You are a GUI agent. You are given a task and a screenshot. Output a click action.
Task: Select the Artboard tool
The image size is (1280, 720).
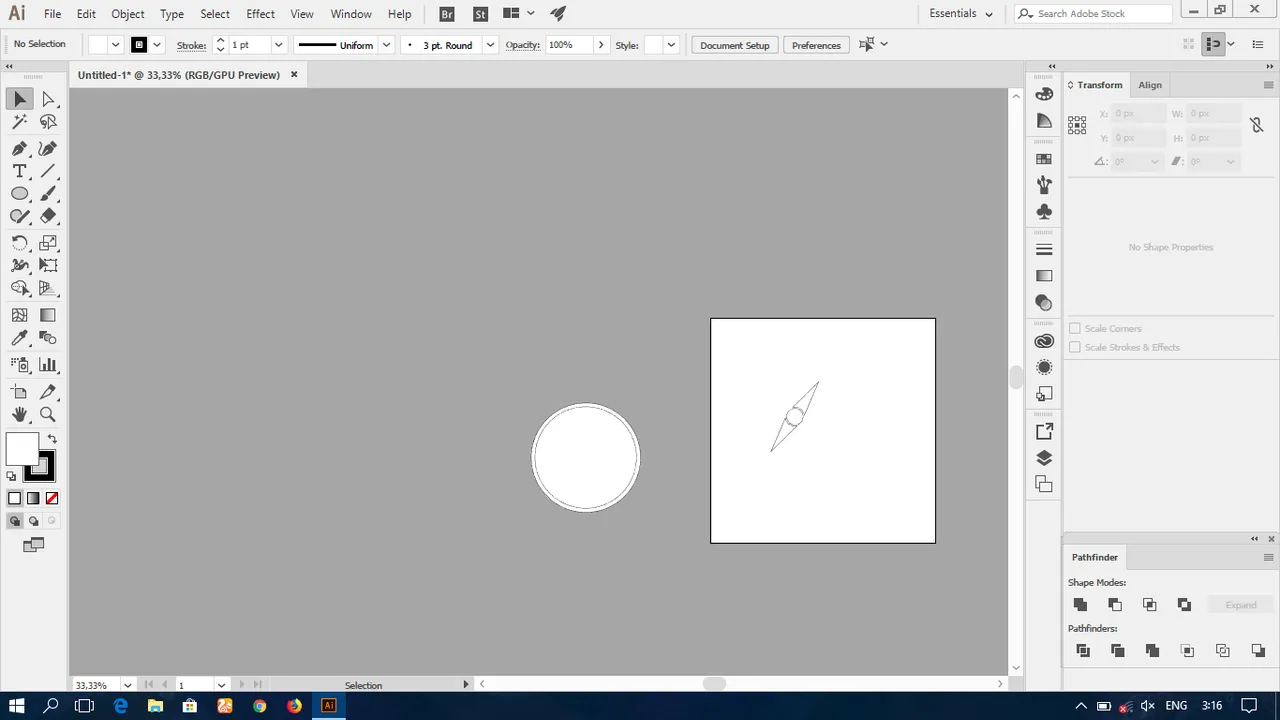[x=20, y=392]
